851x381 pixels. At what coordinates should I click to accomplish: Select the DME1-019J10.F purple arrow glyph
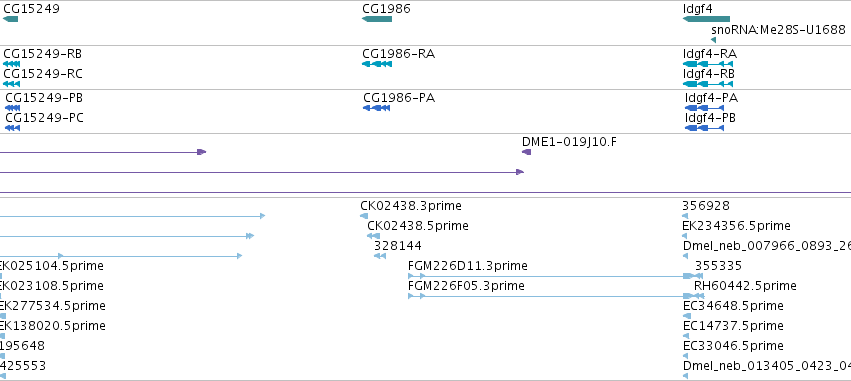[526, 152]
